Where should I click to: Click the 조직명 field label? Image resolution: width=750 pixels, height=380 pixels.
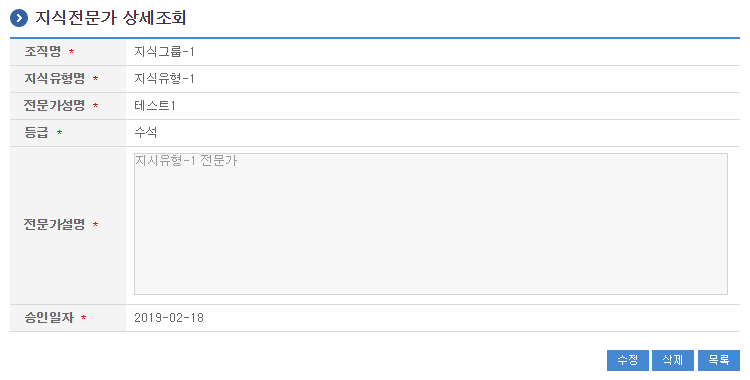[x=43, y=52]
